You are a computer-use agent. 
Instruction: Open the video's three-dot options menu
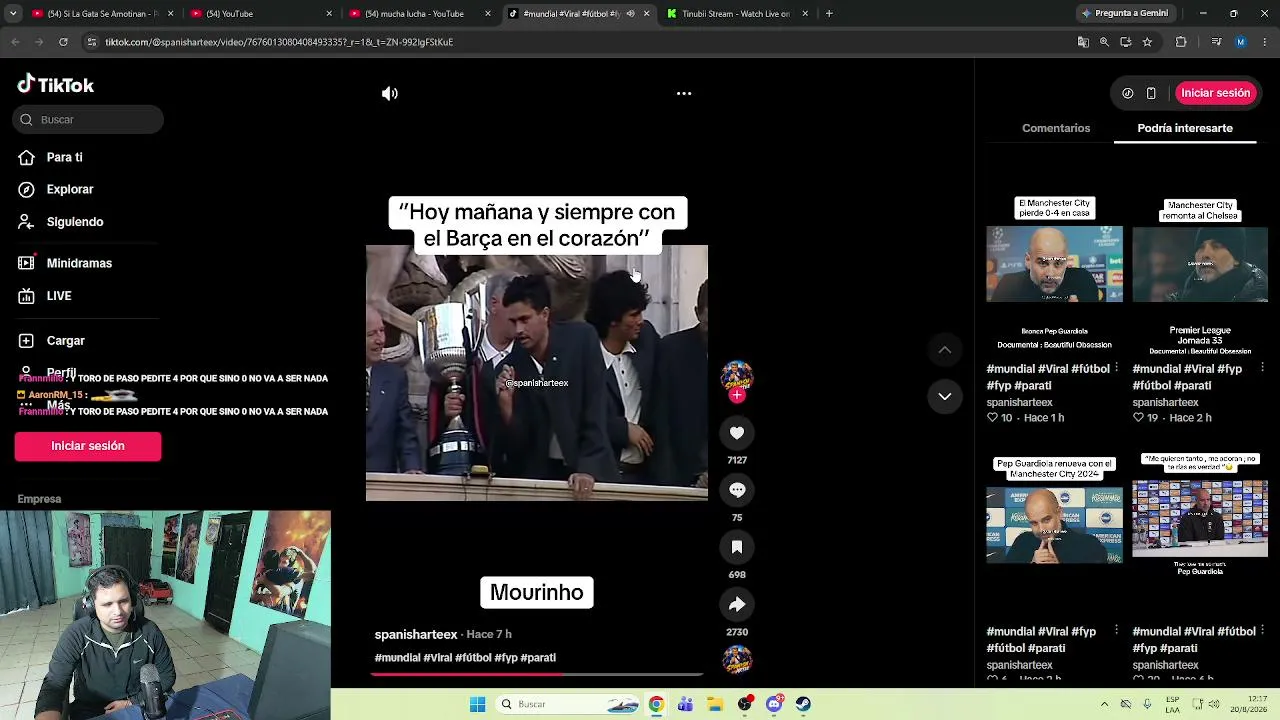[684, 93]
